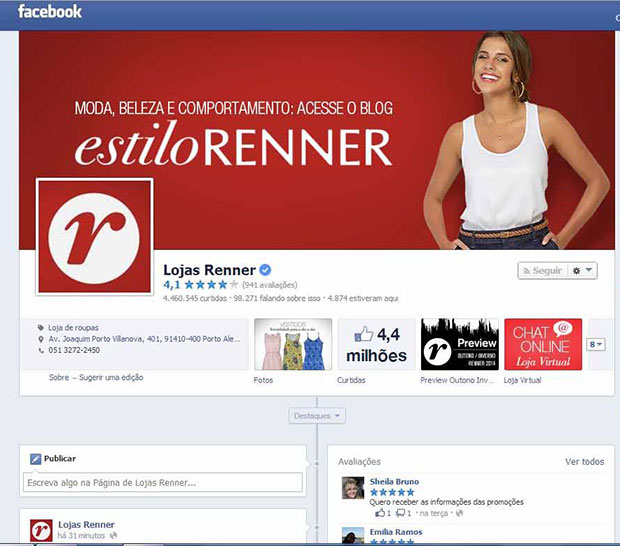Screen dimensions: 620x546
Task: Open the gear settings dropdown
Action: coord(582,271)
